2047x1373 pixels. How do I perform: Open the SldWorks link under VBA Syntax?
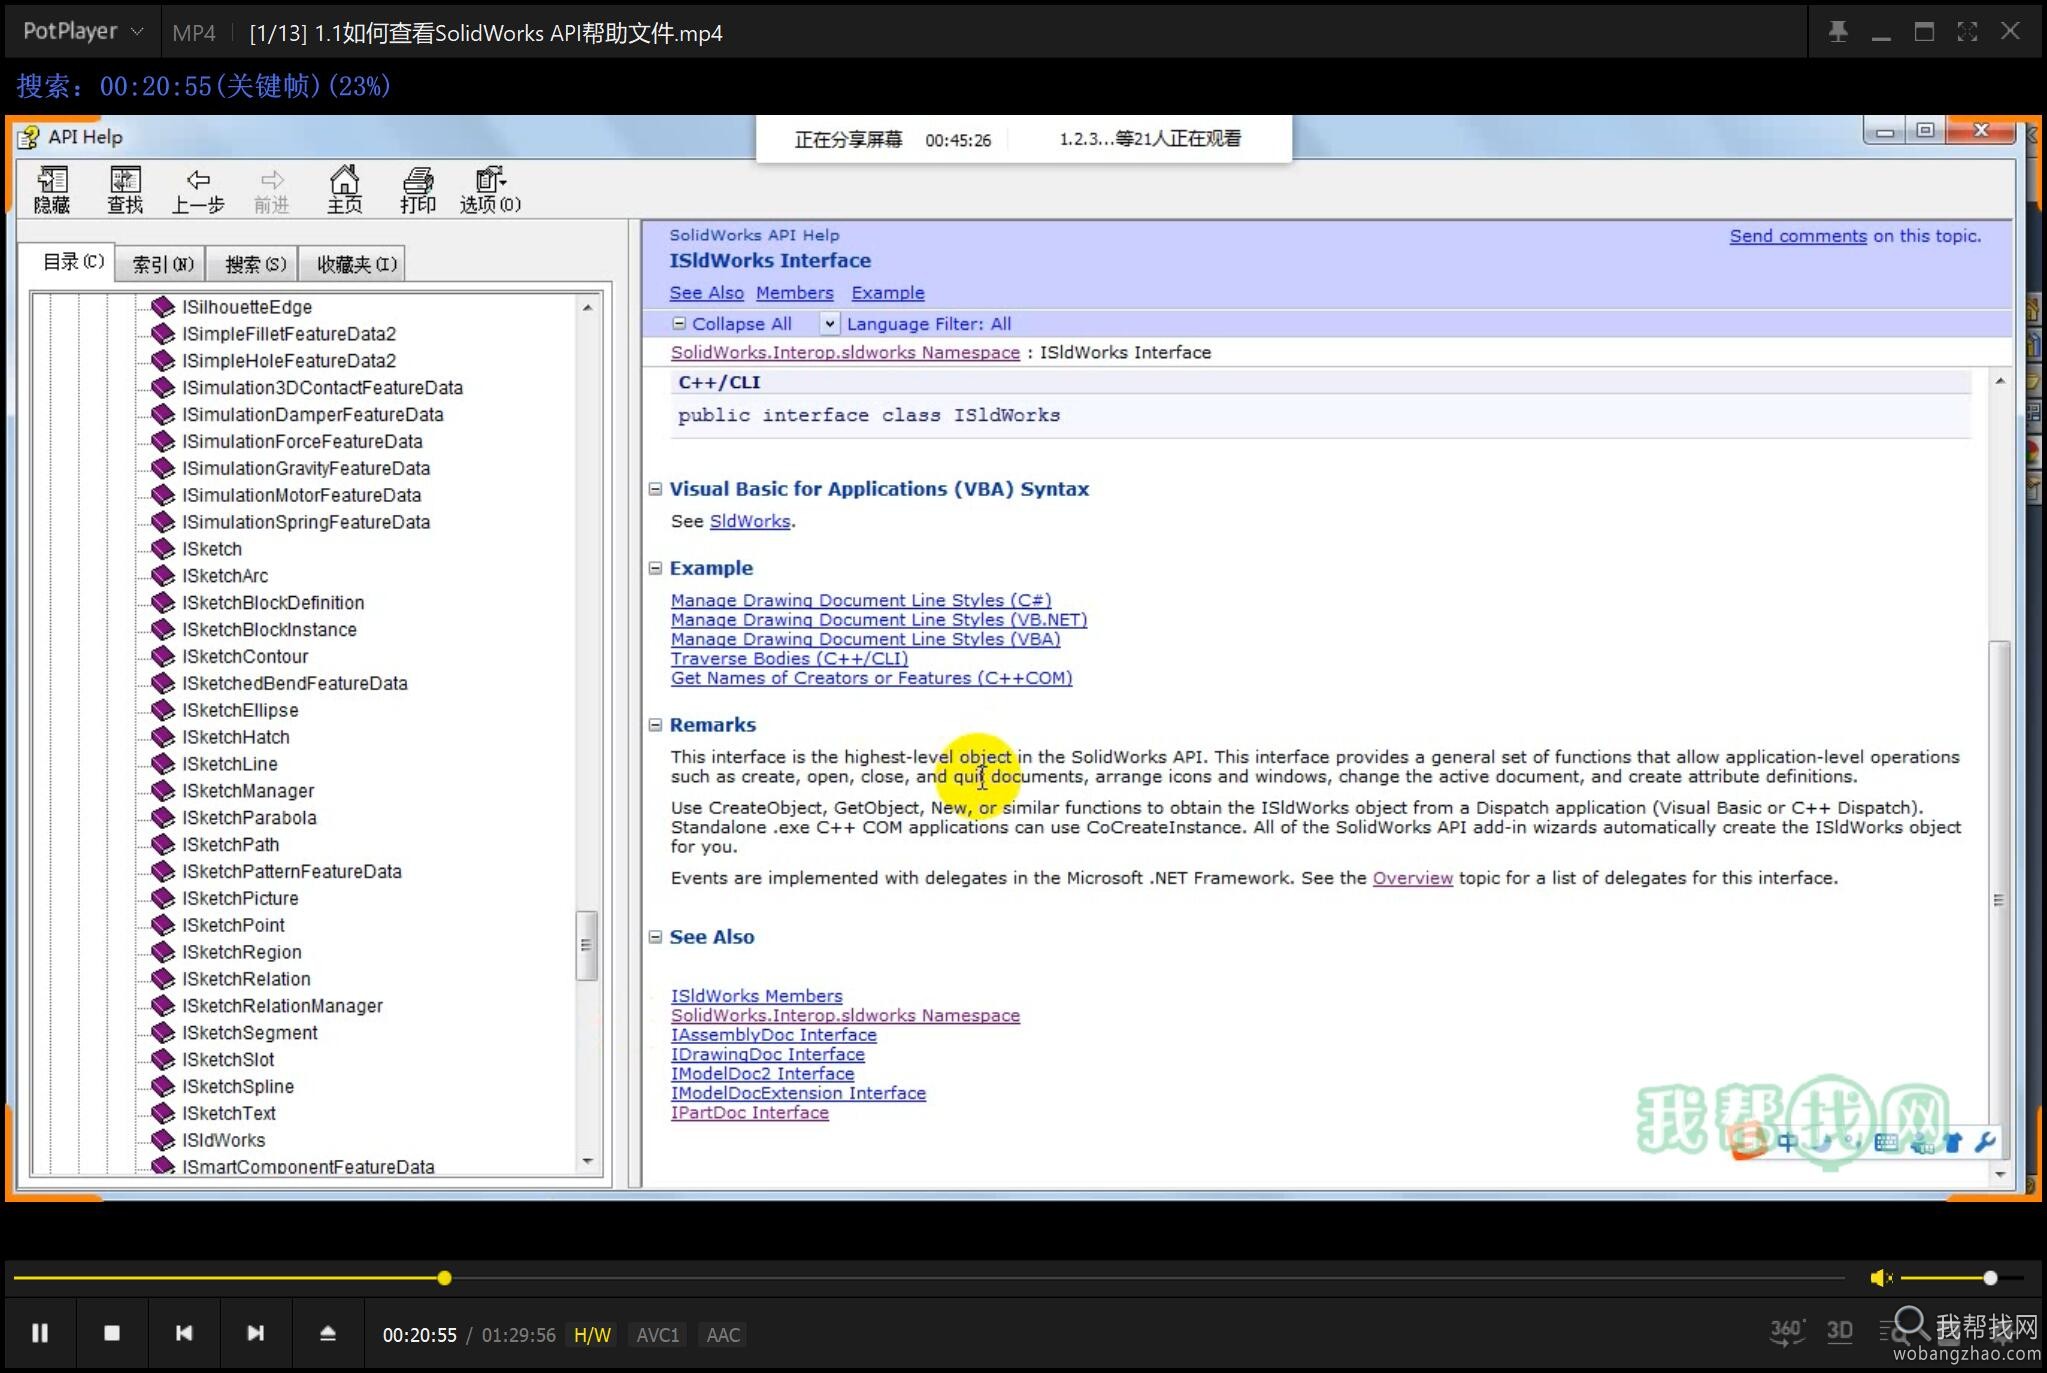(x=750, y=521)
